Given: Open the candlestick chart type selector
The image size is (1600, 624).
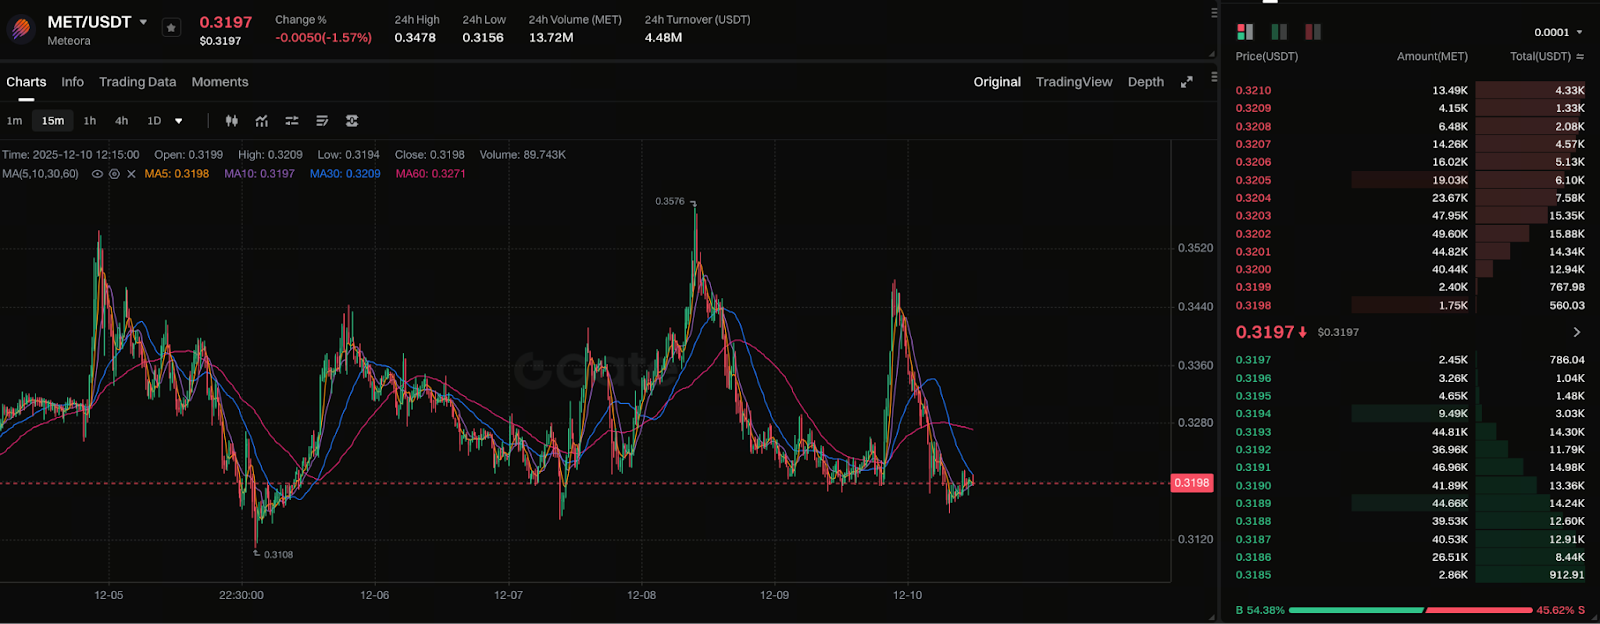Looking at the screenshot, I should pyautogui.click(x=232, y=121).
